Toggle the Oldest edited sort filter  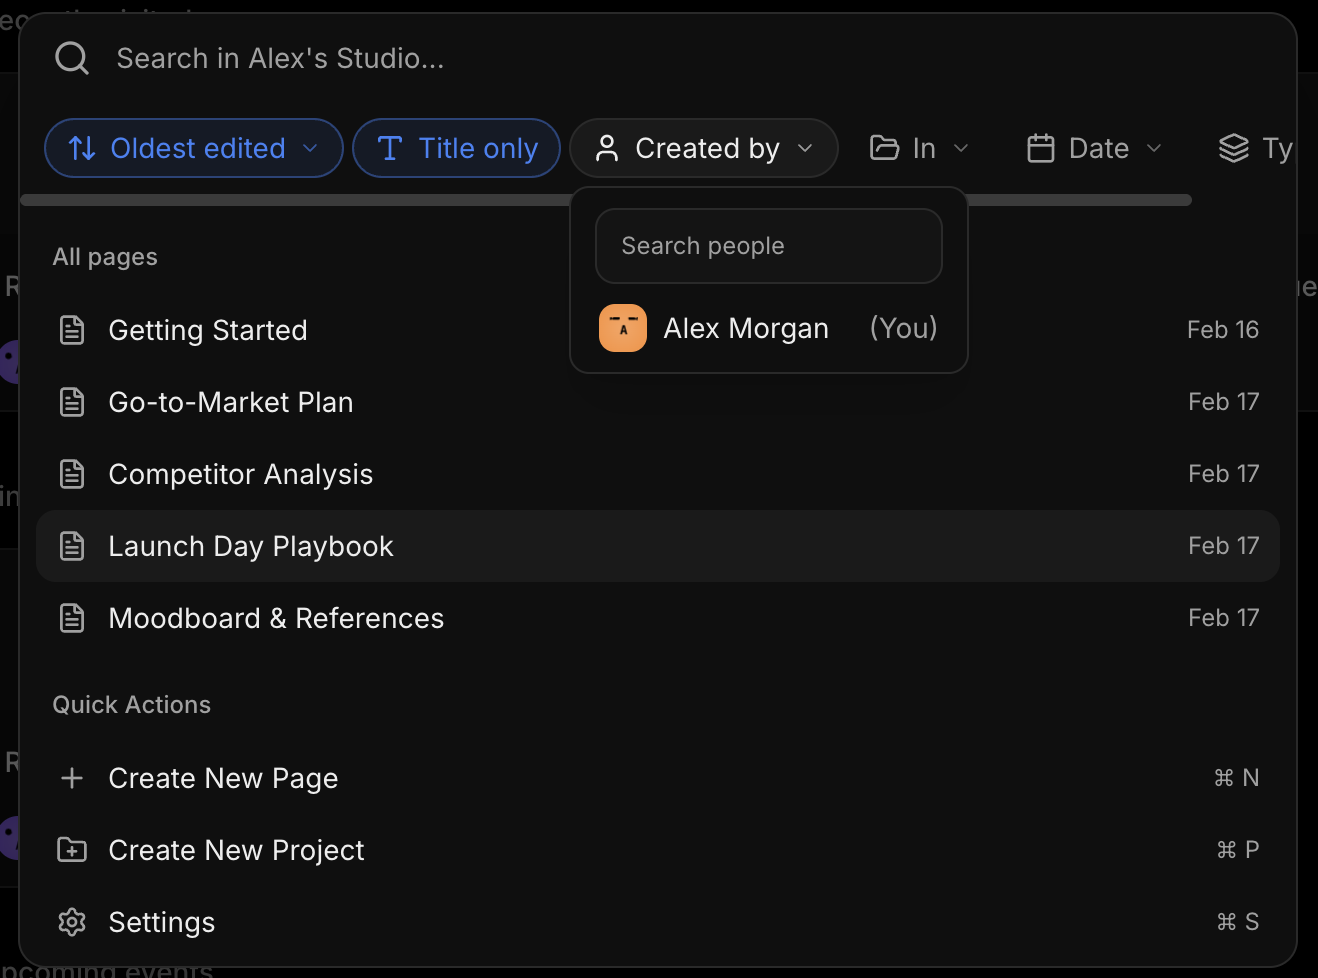click(193, 147)
